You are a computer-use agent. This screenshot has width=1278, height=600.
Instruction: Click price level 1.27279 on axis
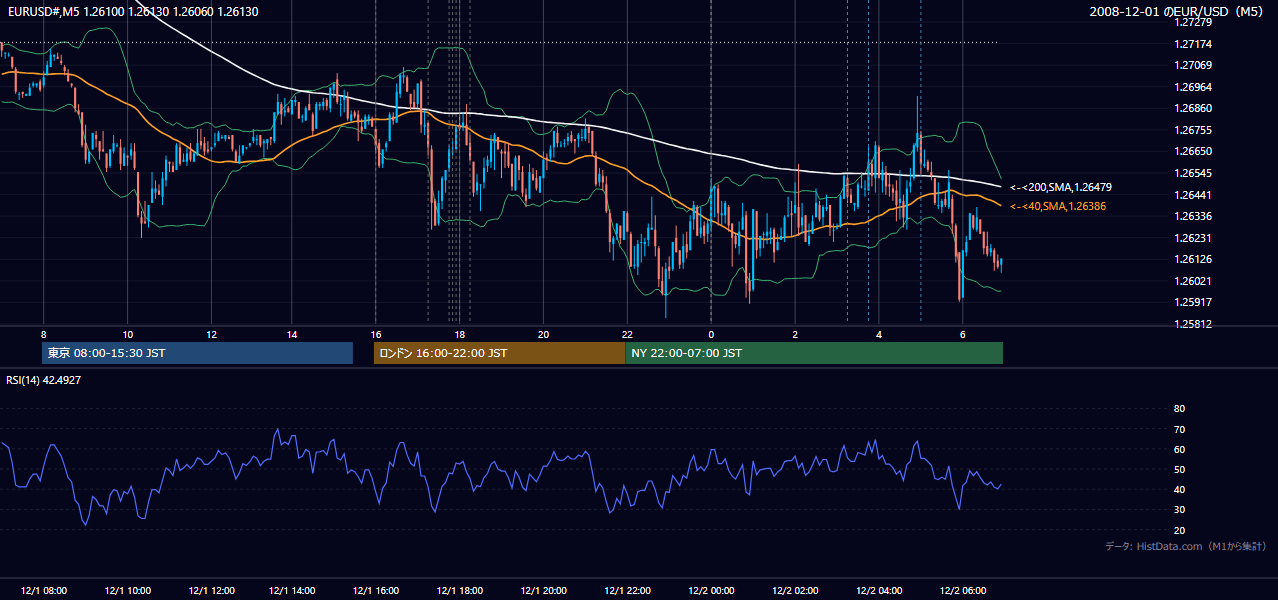(1193, 22)
